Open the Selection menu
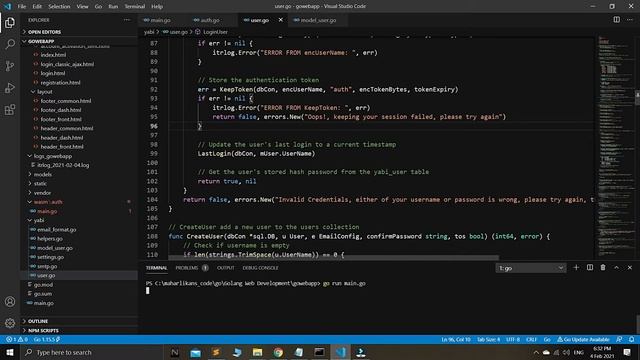The width and height of the screenshot is (640, 360). (x=59, y=6)
